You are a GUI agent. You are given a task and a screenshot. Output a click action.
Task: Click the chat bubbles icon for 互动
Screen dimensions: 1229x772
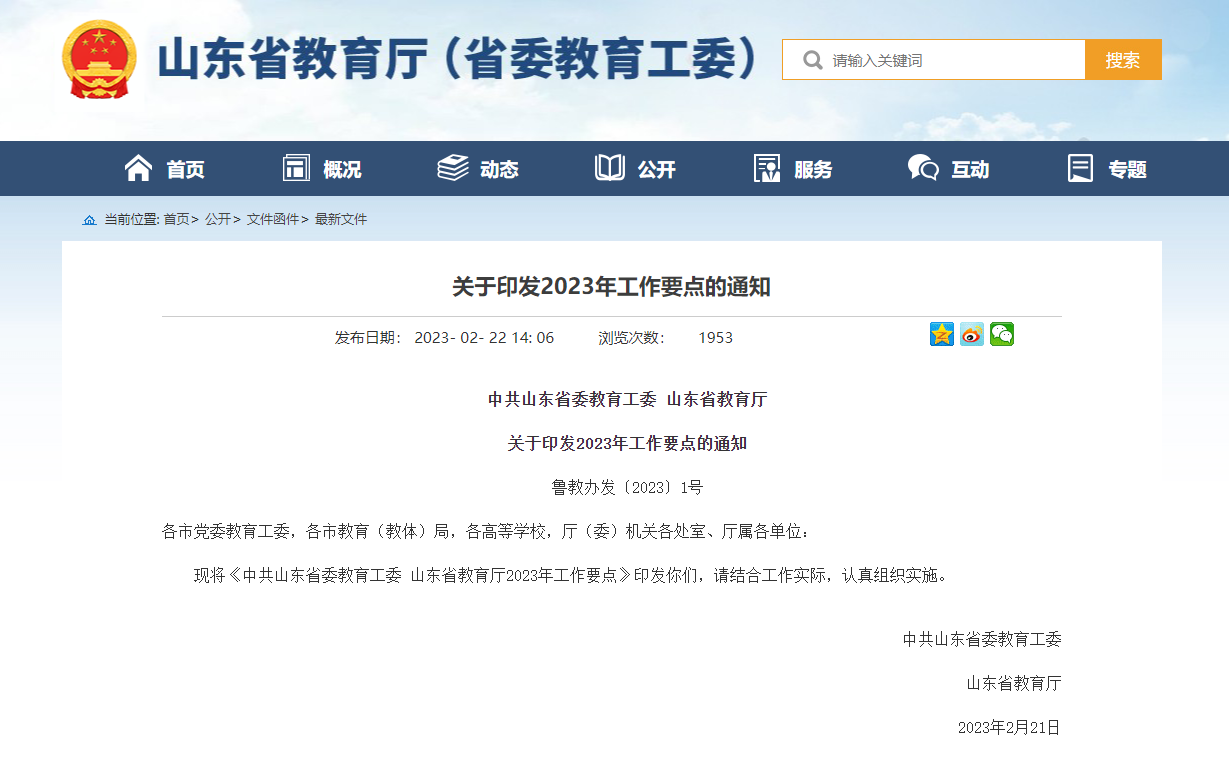click(x=922, y=168)
